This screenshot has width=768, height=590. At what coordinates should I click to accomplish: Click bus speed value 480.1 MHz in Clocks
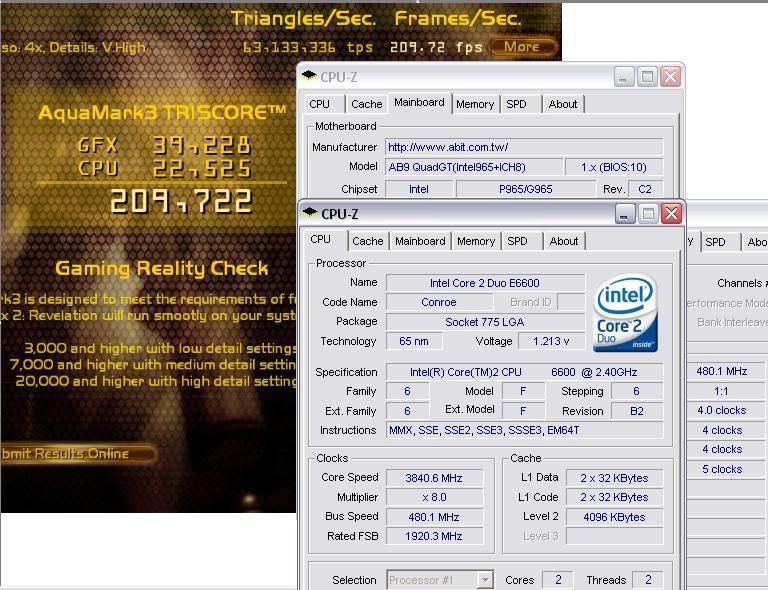[434, 517]
